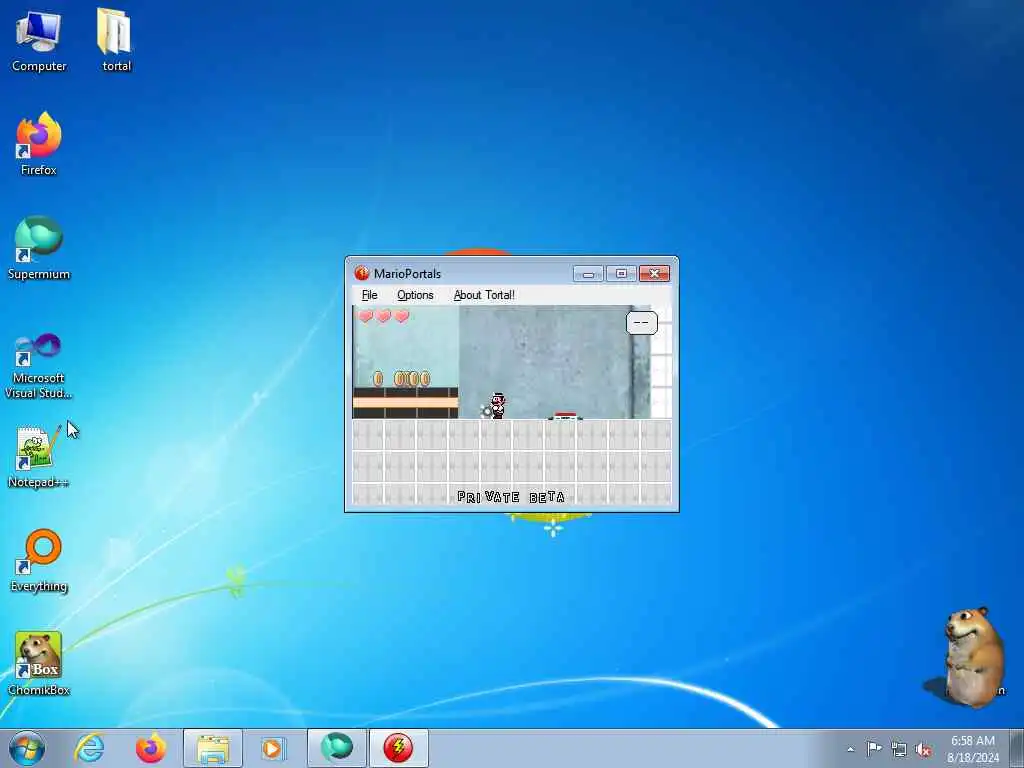Maximize the MarioPortals window
Viewport: 1024px width, 768px height.
pos(621,274)
